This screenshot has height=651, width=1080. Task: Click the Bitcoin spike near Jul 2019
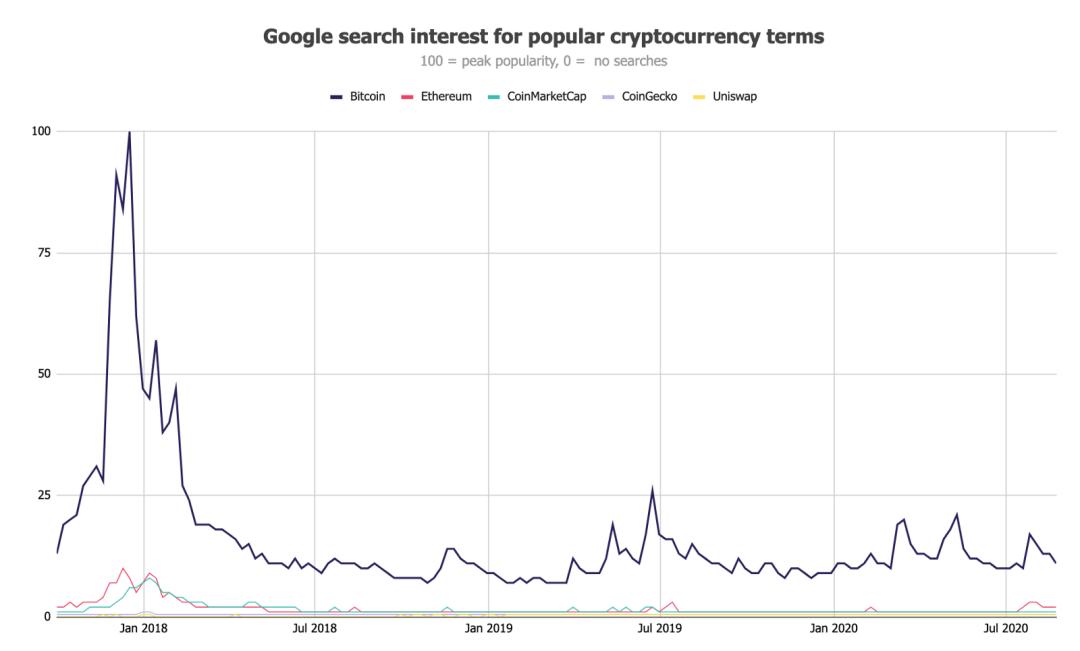(652, 490)
